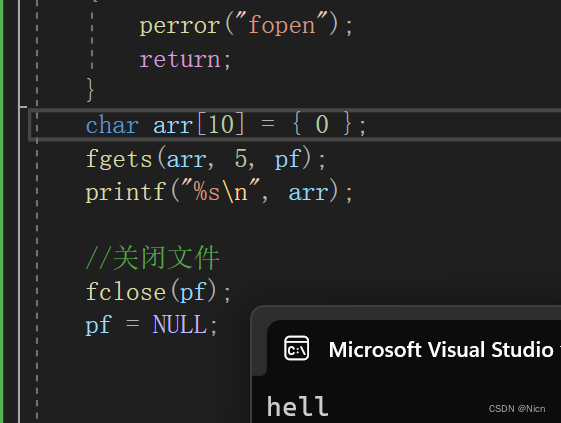Viewport: 561px width, 423px height.
Task: Click the char keyword on the highlighted line
Action: click(x=112, y=125)
